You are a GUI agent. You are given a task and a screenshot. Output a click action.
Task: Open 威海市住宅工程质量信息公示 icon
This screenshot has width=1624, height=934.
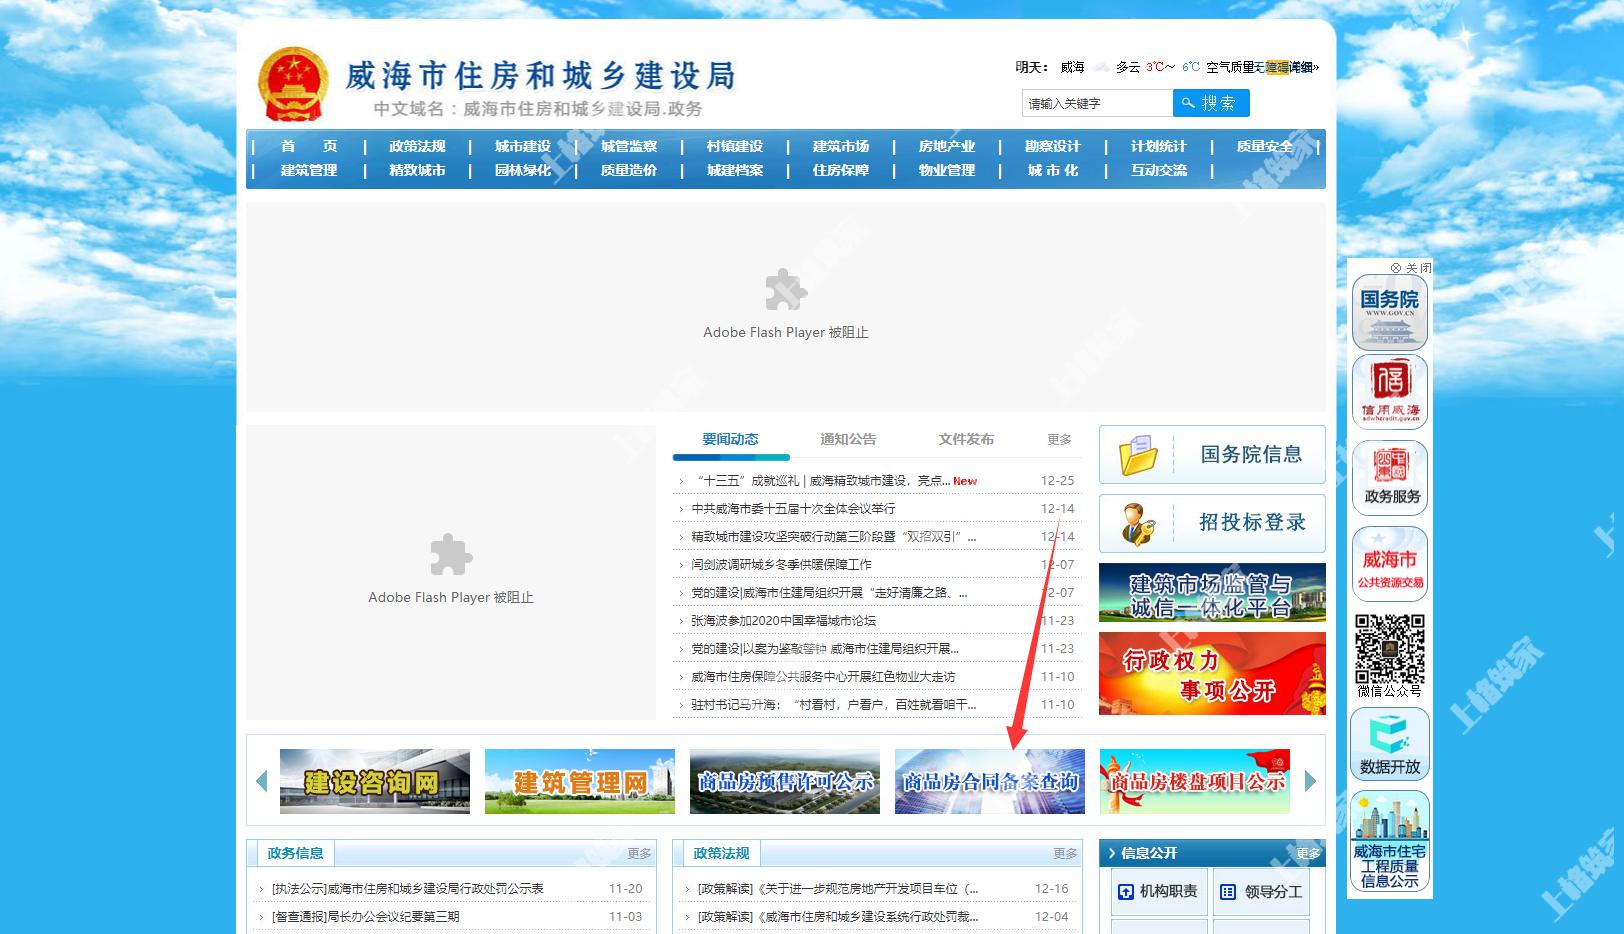1389,841
